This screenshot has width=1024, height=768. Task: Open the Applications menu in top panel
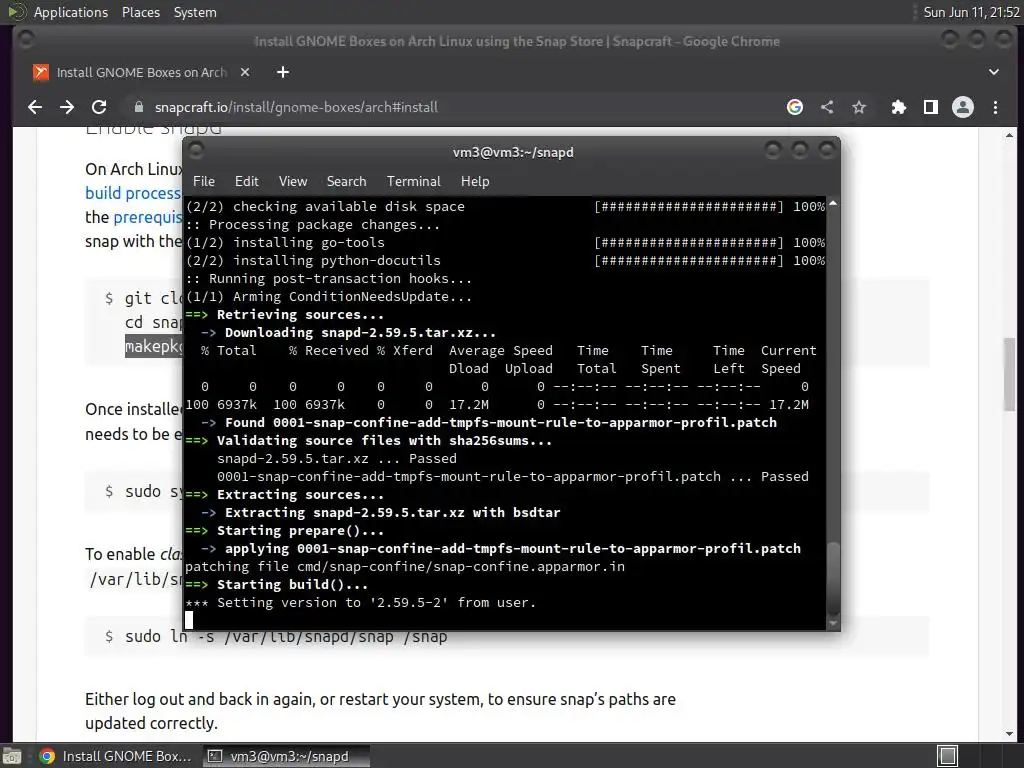point(71,12)
